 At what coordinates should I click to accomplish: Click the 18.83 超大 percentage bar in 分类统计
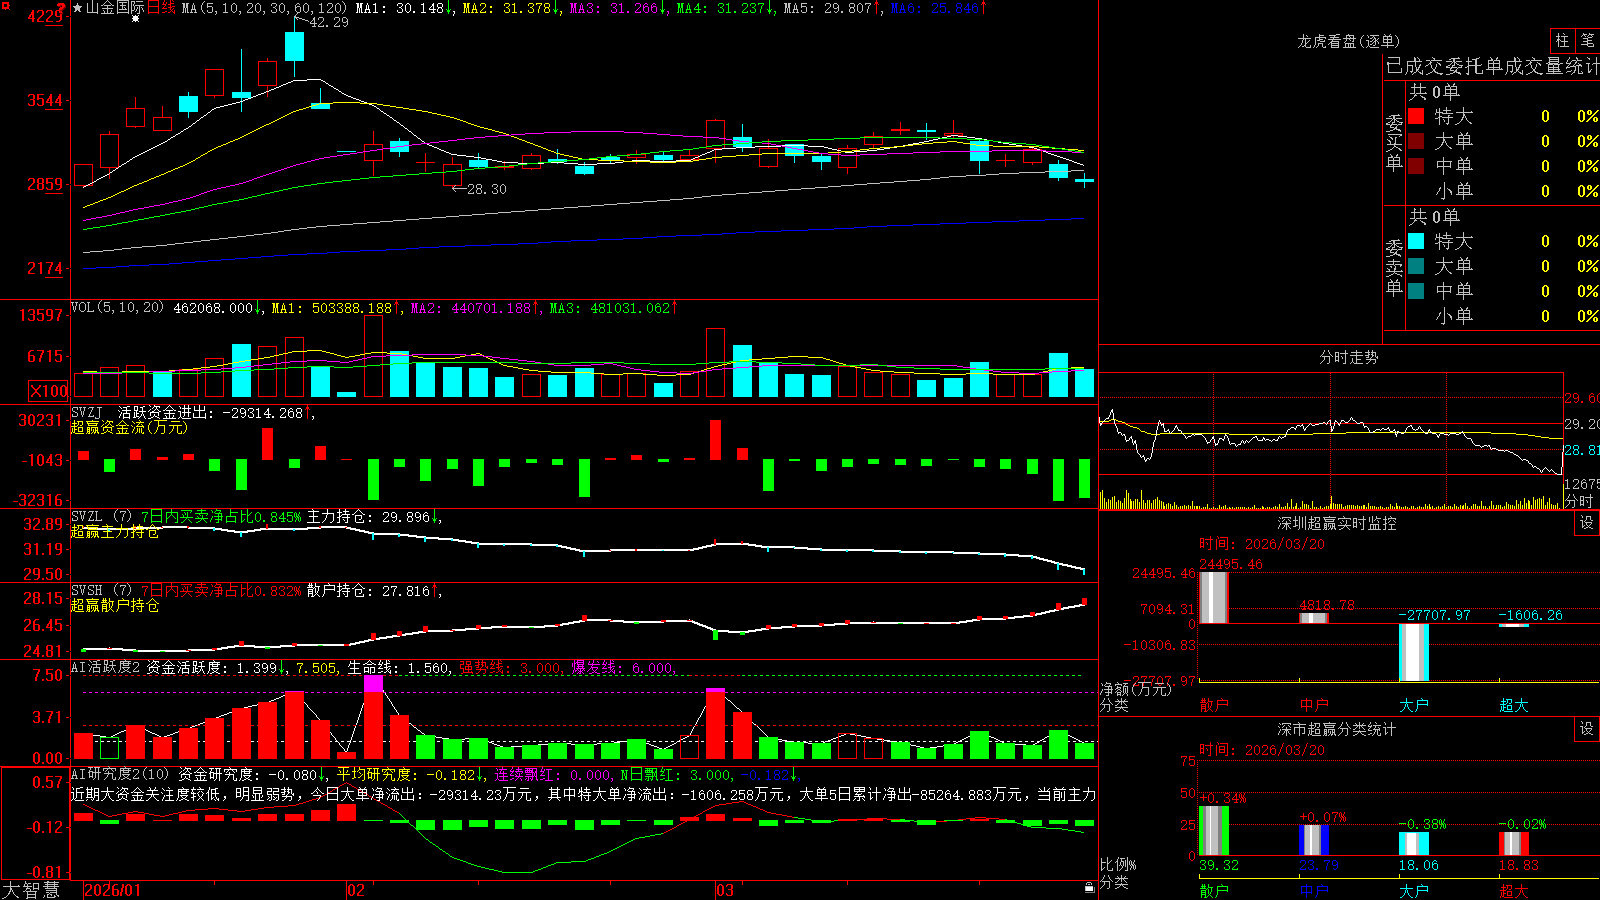click(1513, 844)
